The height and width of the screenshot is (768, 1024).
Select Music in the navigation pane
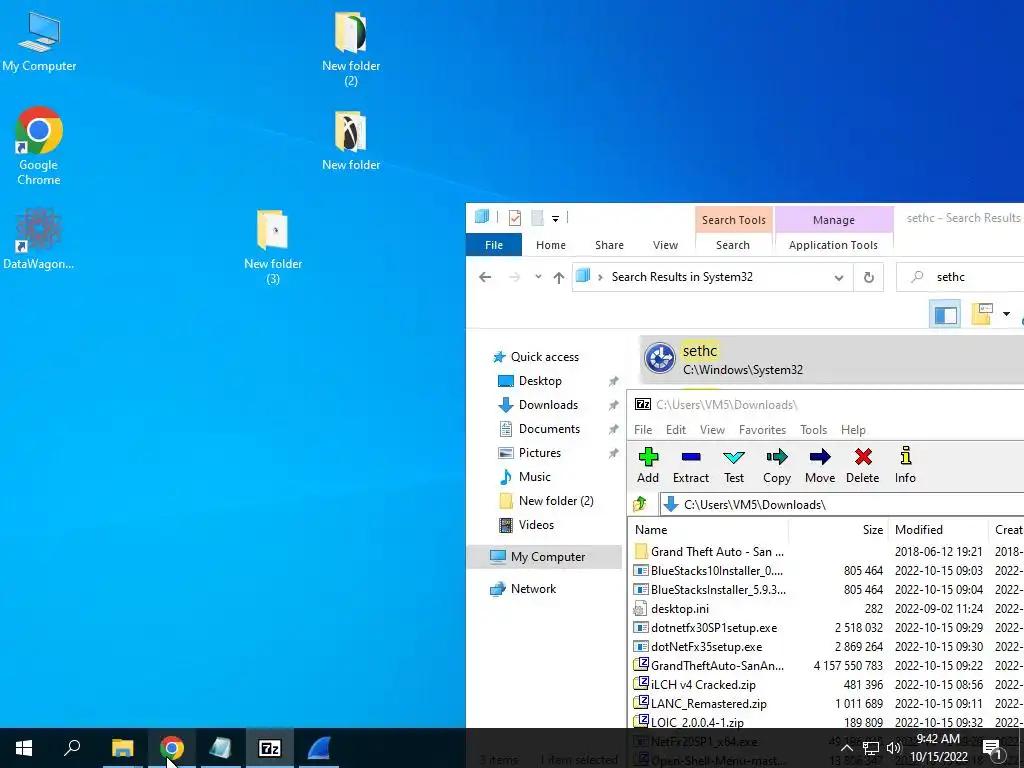tap(534, 477)
